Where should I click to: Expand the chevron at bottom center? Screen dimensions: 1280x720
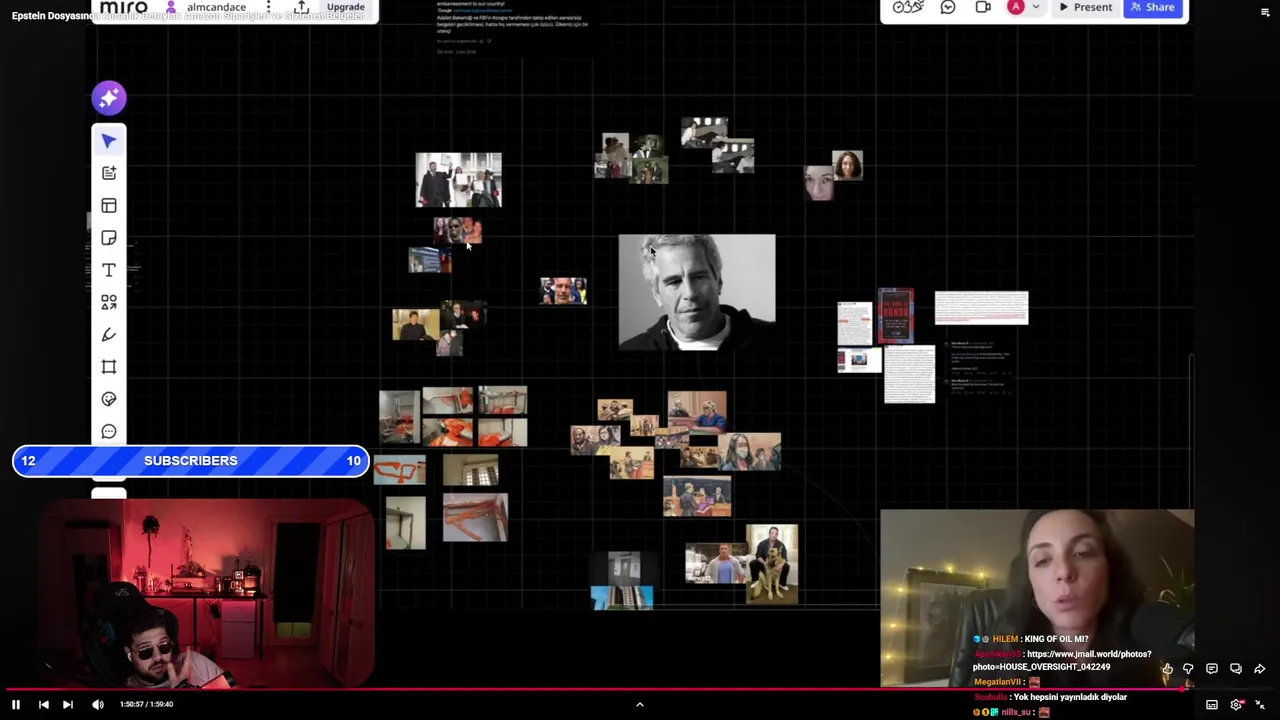click(x=640, y=705)
